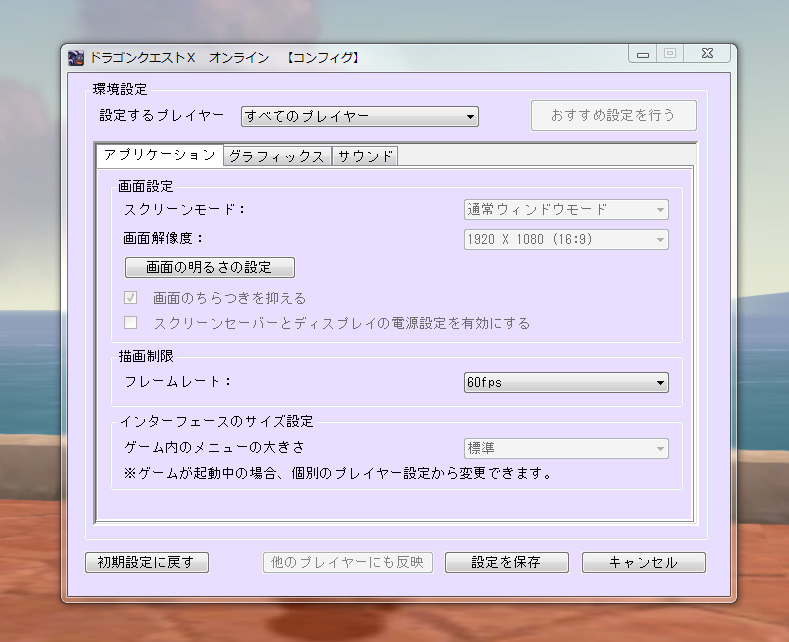Click the maximize window button
The image size is (789, 642).
tap(670, 54)
